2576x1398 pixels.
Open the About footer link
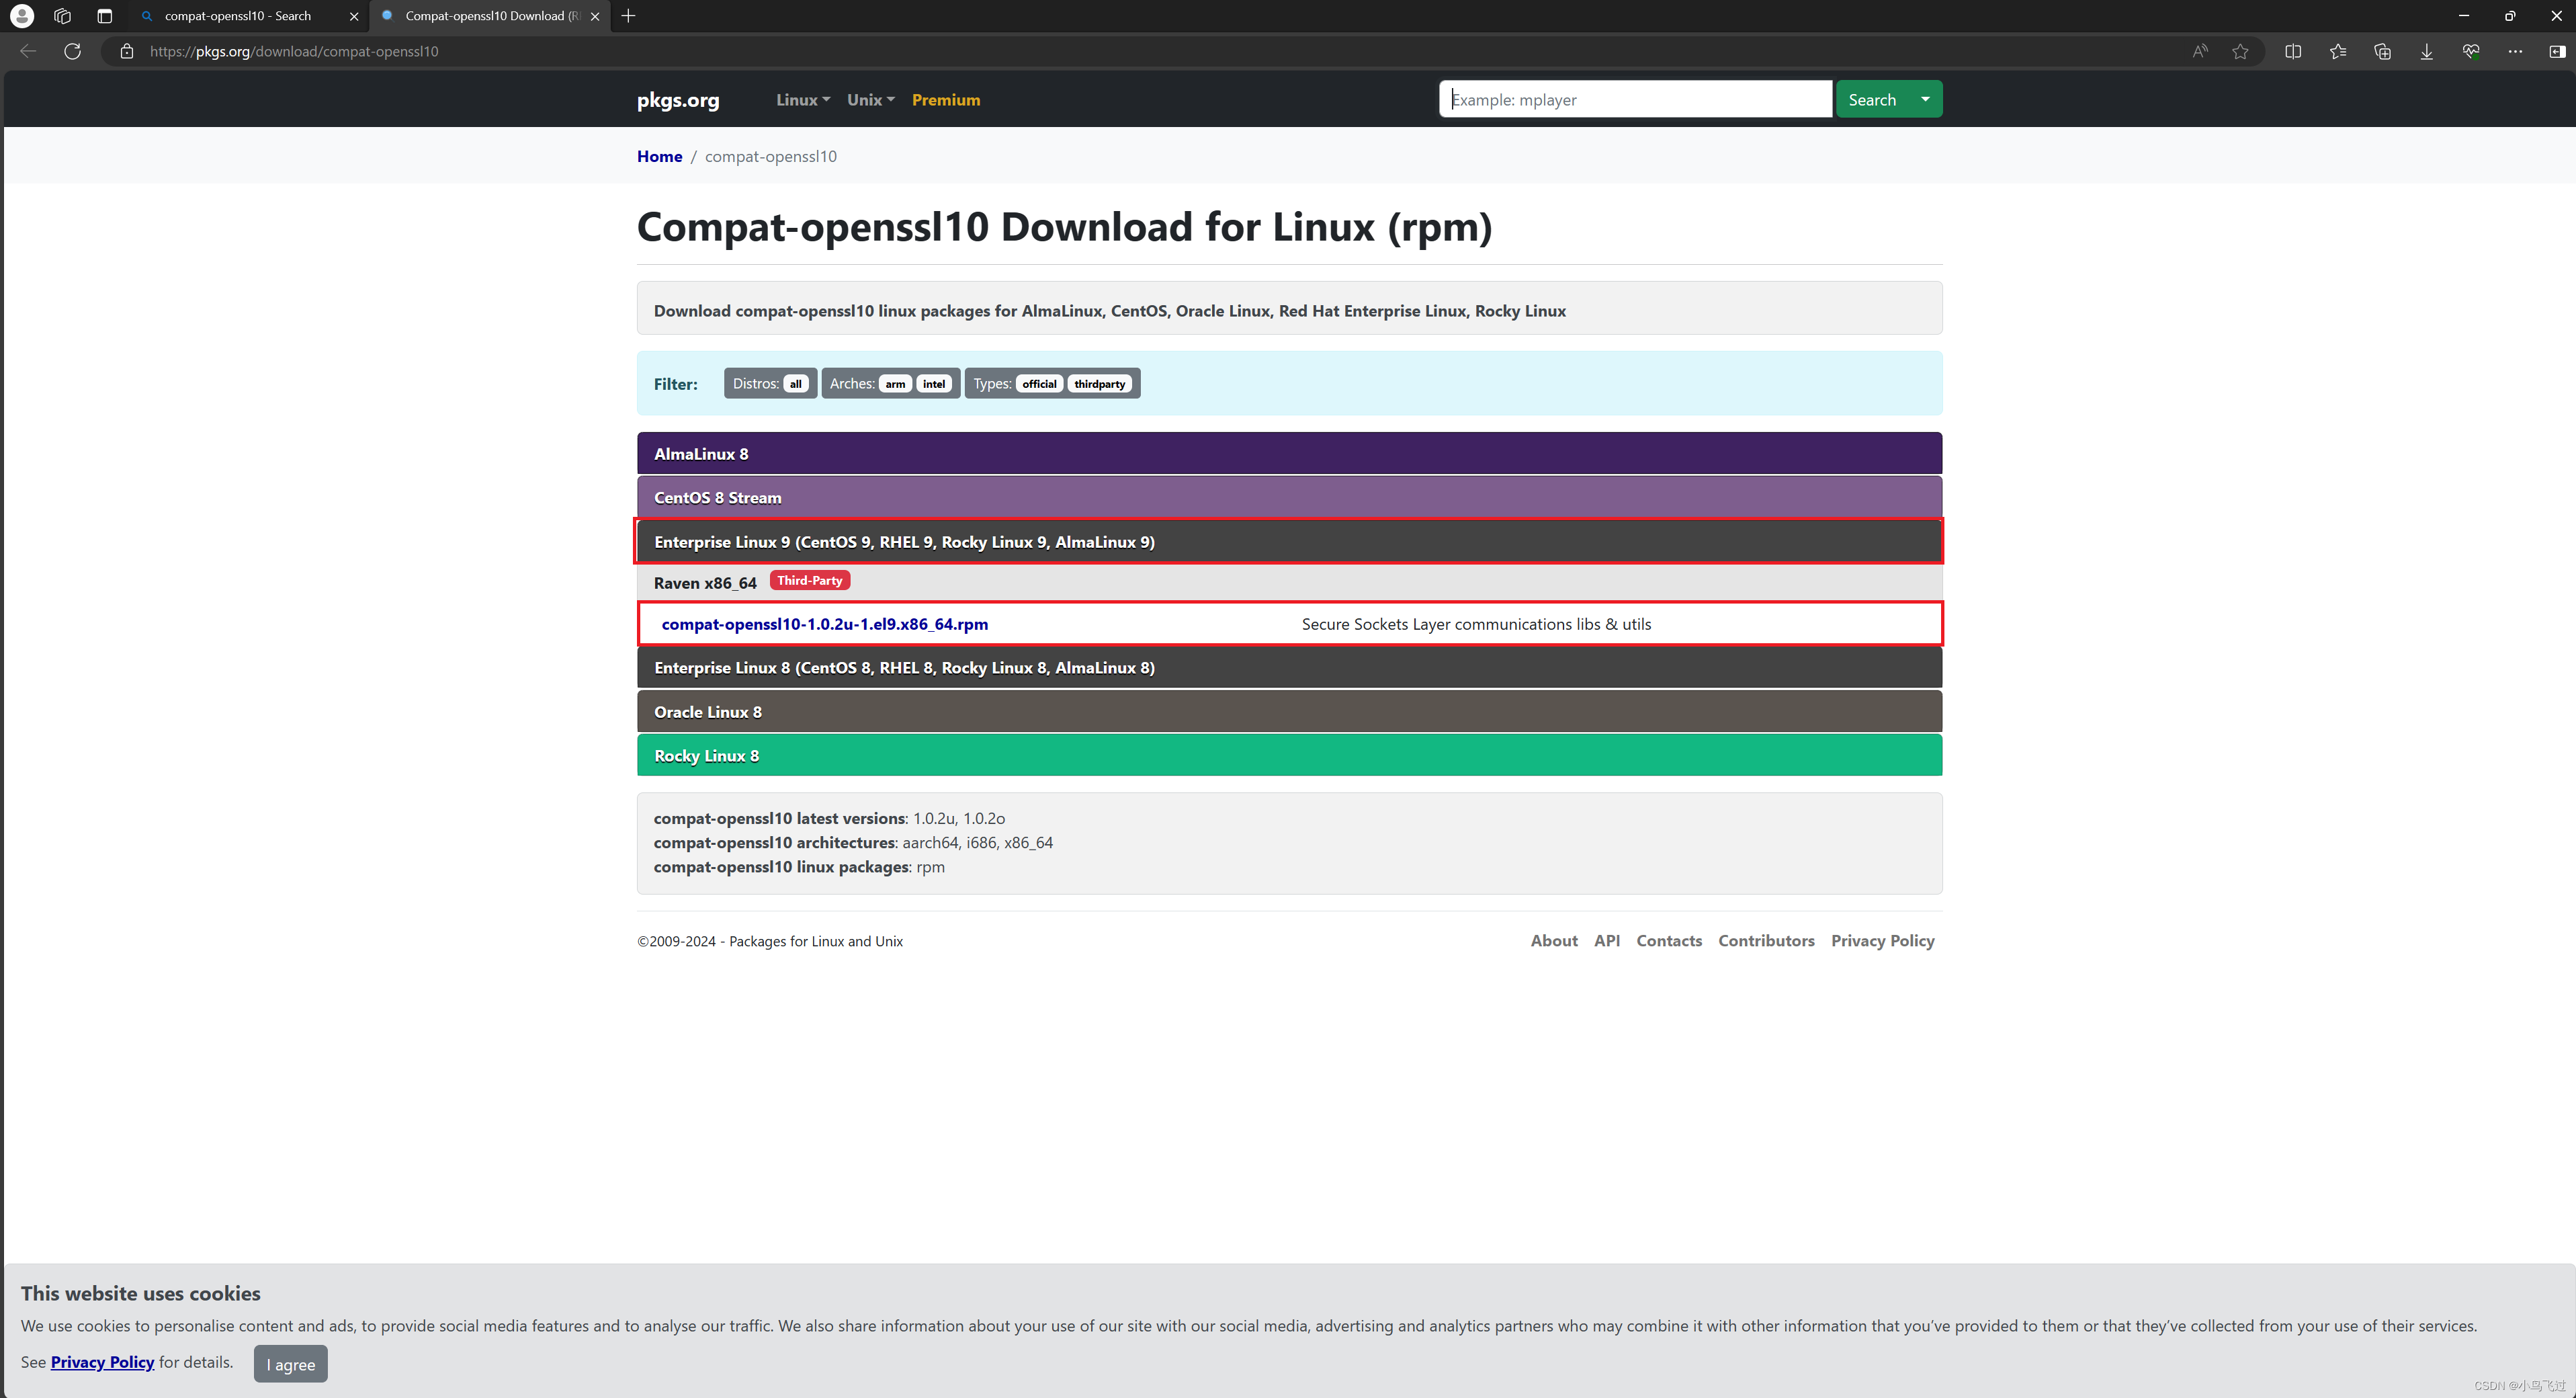point(1554,941)
